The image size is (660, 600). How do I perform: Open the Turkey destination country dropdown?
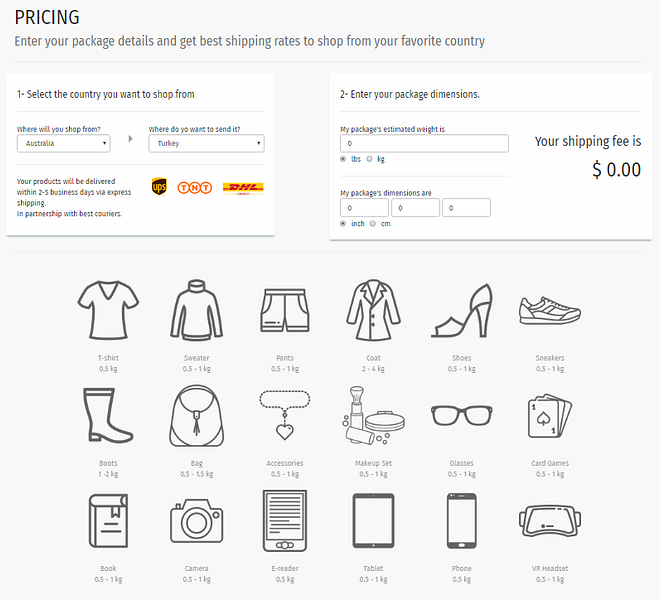pyautogui.click(x=206, y=143)
